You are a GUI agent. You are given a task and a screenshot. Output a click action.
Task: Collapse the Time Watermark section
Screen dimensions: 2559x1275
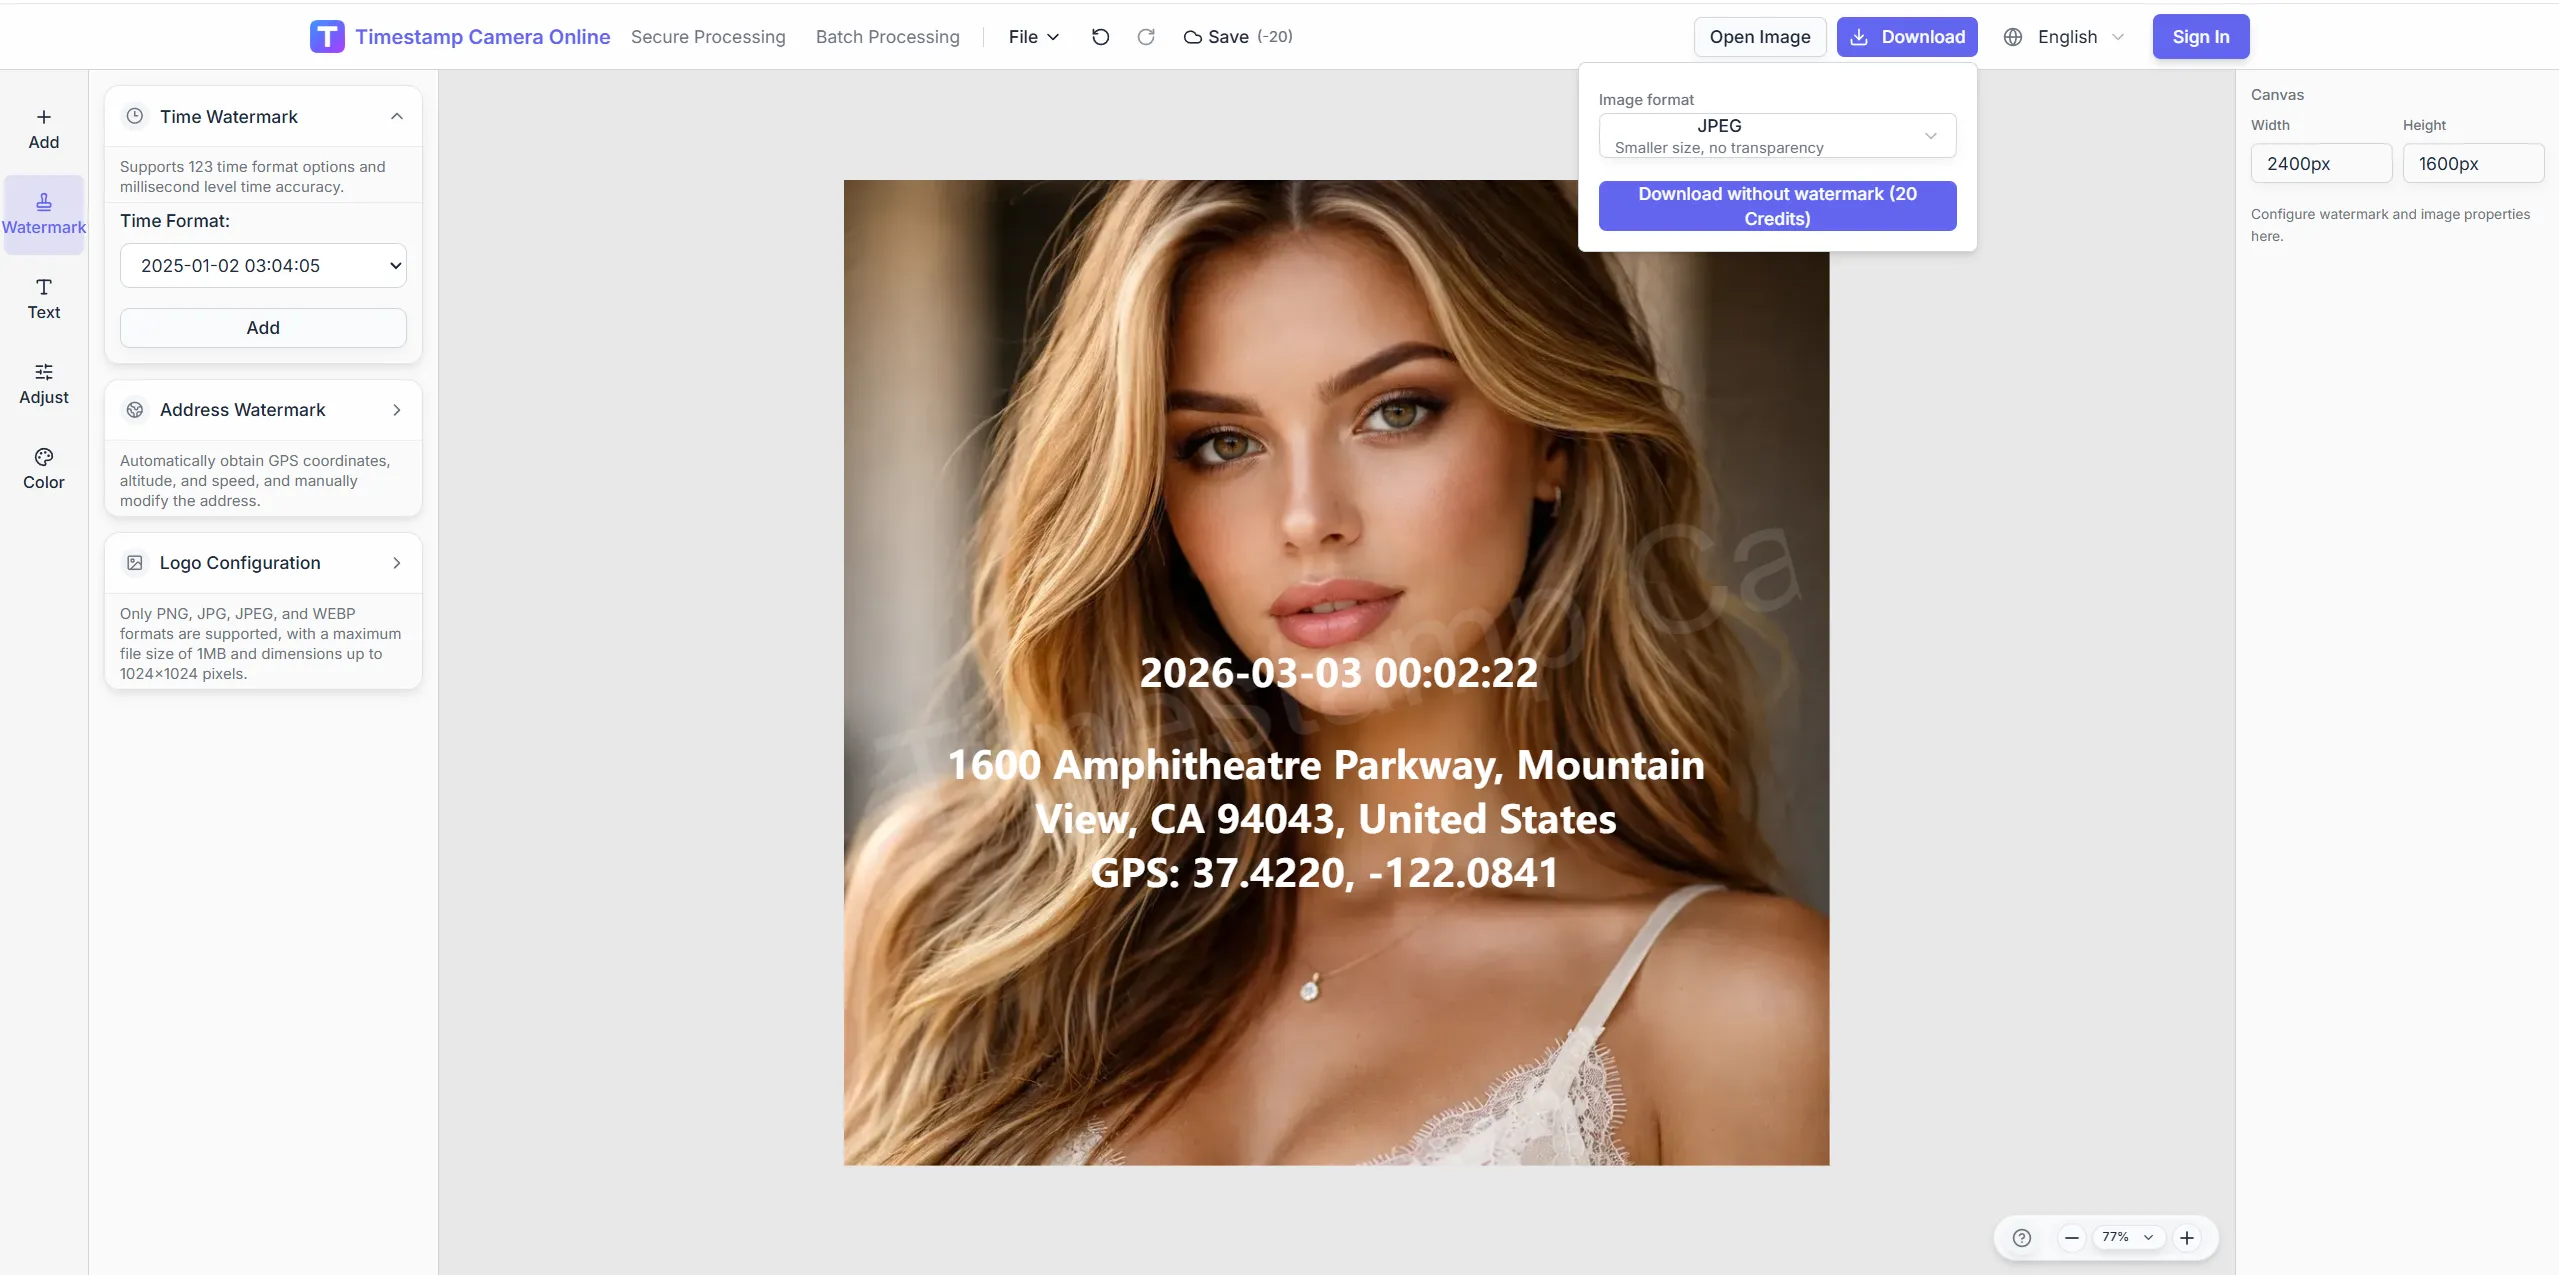click(x=396, y=116)
